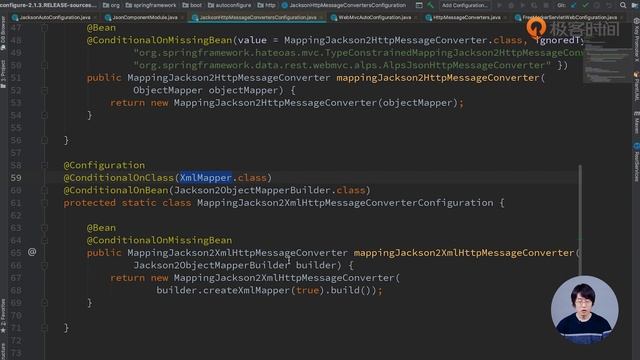Click the Git Commit checkmark icon

[586, 5]
